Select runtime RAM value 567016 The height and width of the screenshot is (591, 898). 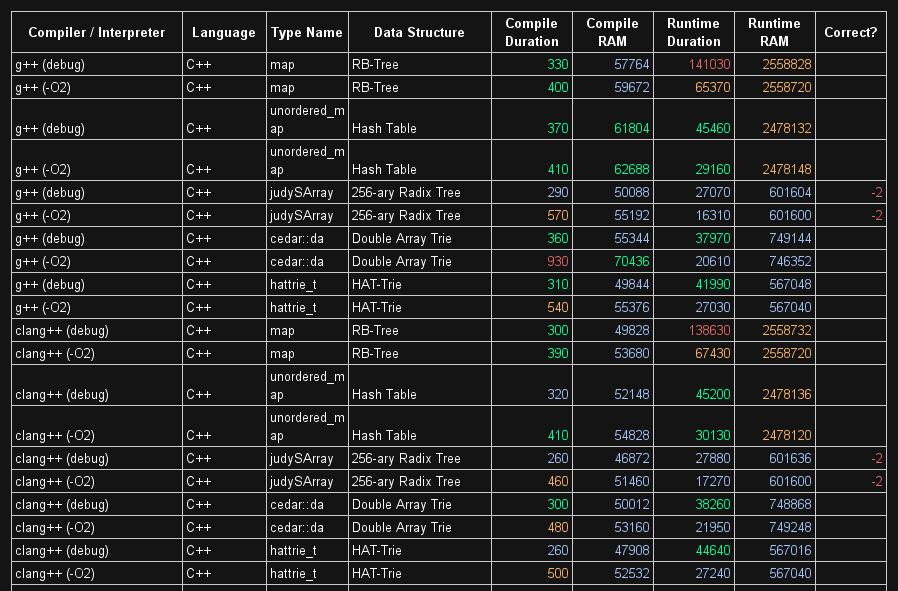[790, 550]
